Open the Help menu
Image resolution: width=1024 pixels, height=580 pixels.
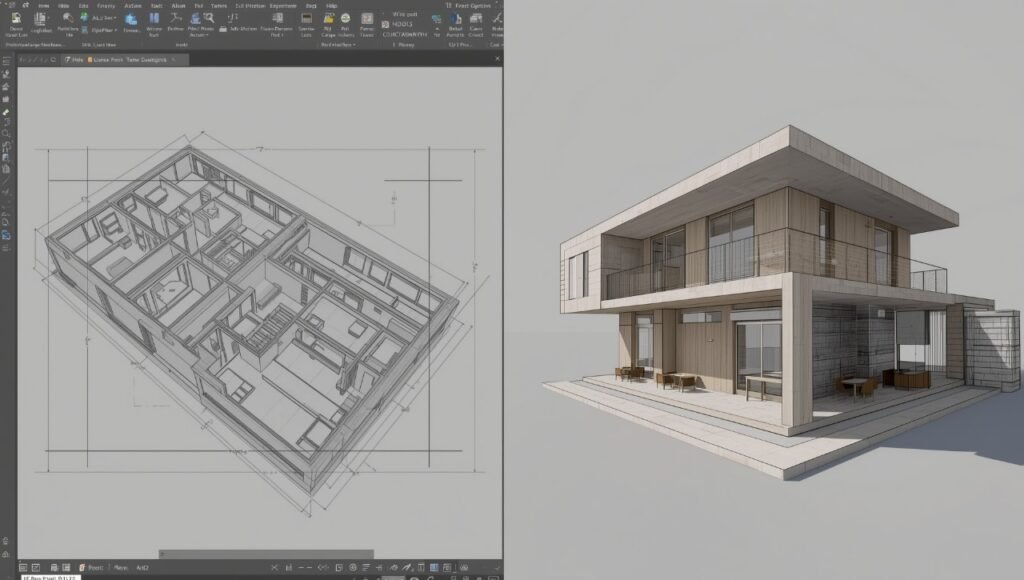pyautogui.click(x=332, y=7)
